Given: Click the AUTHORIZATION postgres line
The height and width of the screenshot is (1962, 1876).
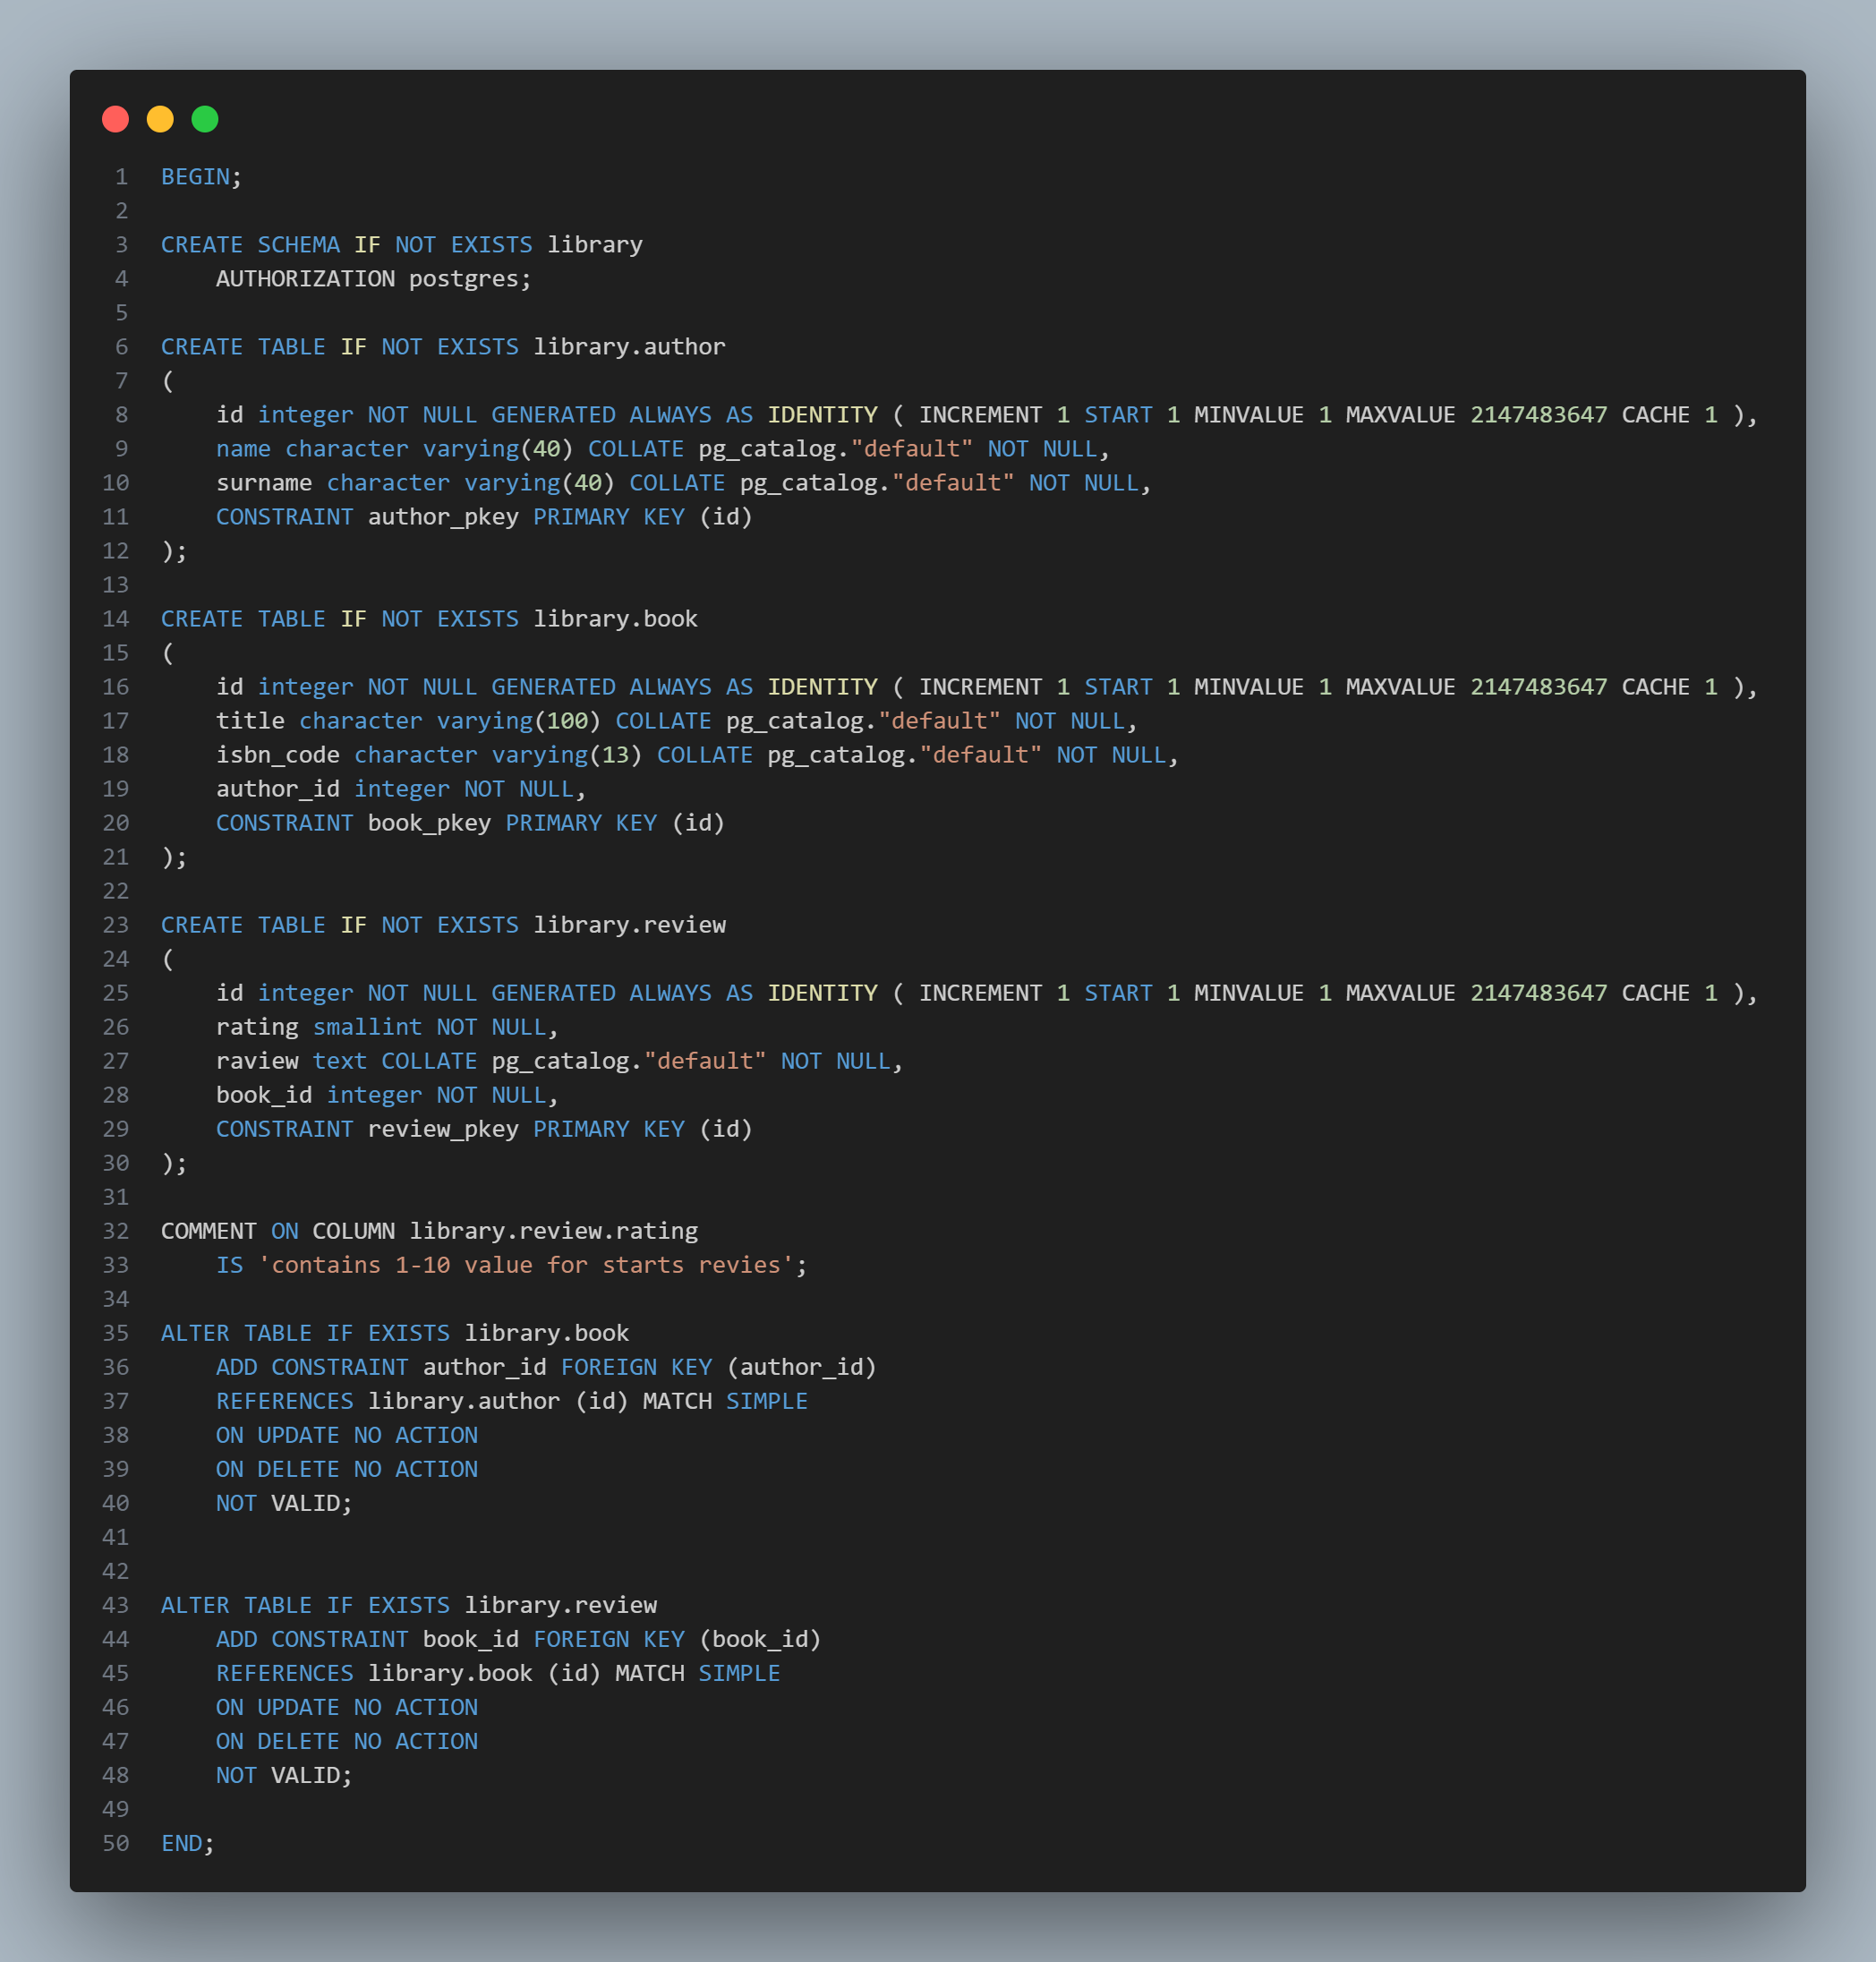Looking at the screenshot, I should coord(373,279).
